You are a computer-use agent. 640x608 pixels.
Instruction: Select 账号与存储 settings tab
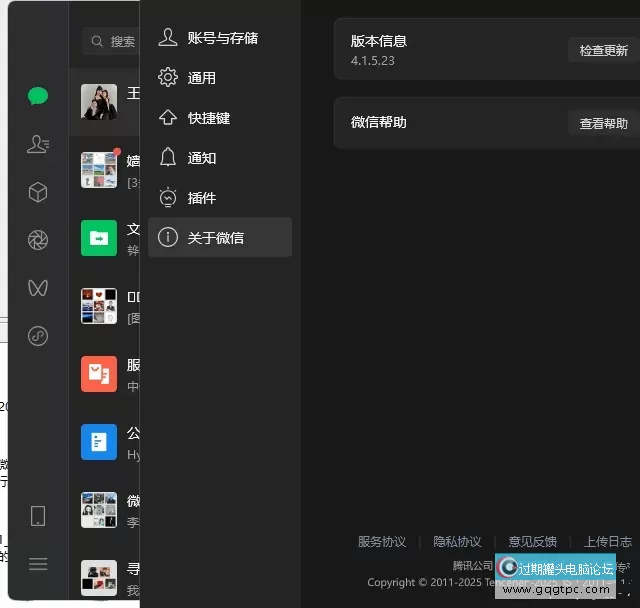(220, 38)
